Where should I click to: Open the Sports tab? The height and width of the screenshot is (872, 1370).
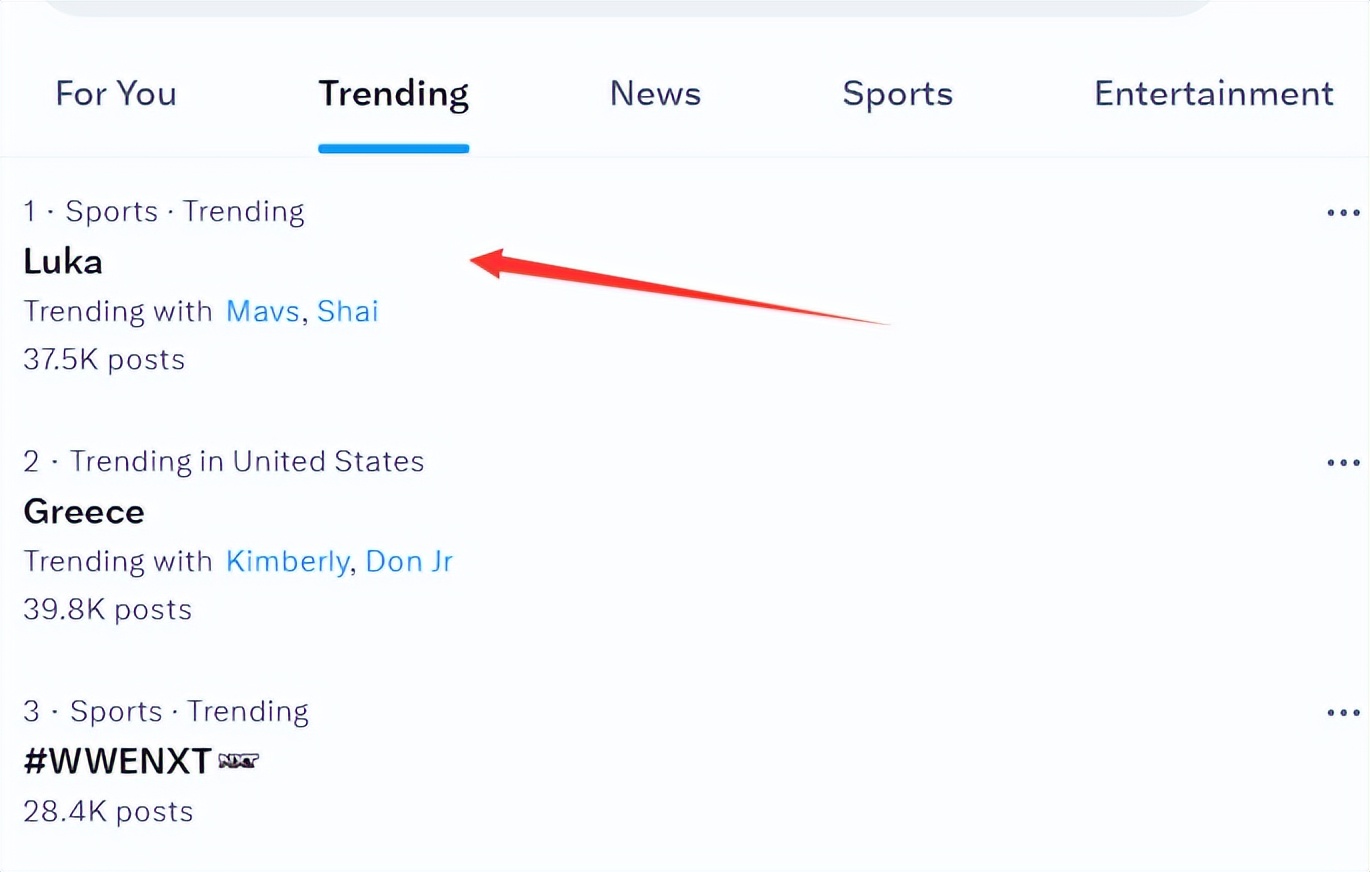[x=897, y=94]
